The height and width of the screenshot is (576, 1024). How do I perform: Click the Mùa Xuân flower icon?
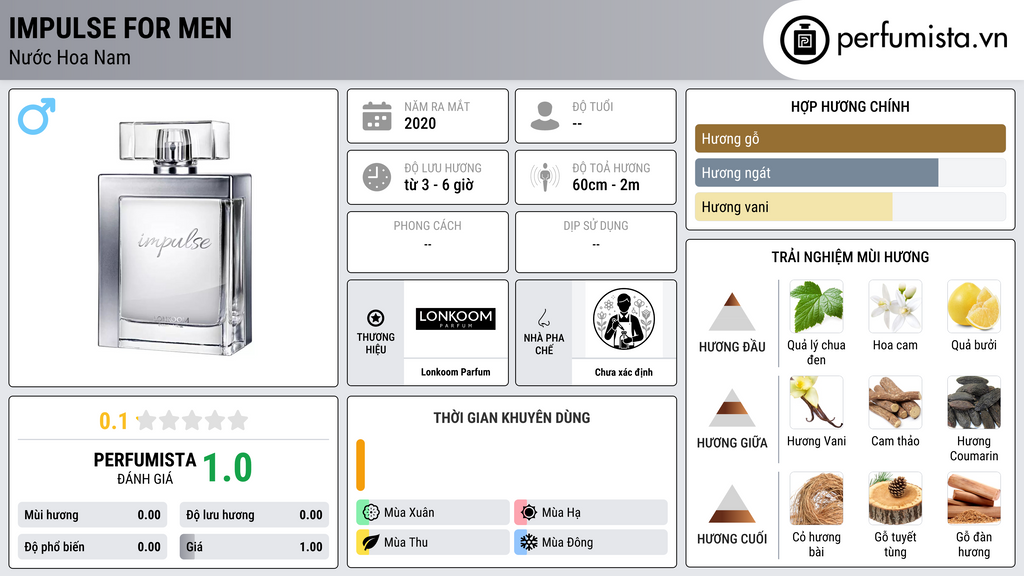coord(371,512)
